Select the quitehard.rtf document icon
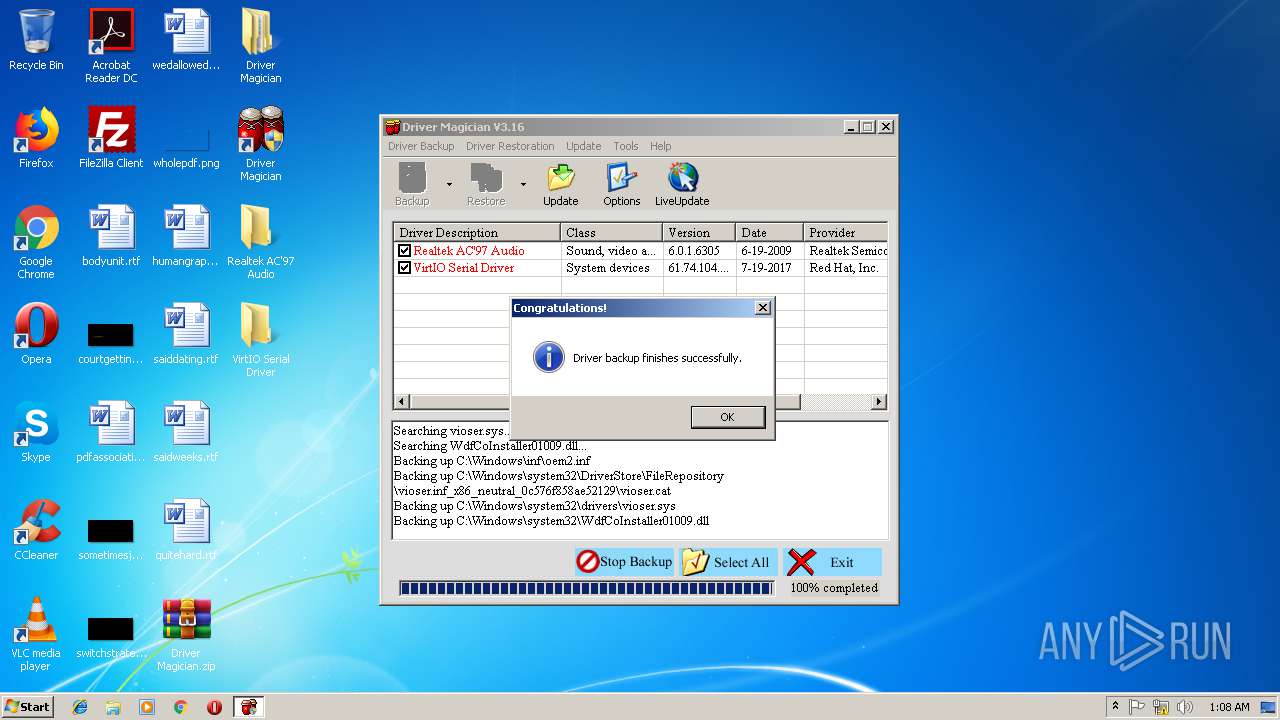 186,530
